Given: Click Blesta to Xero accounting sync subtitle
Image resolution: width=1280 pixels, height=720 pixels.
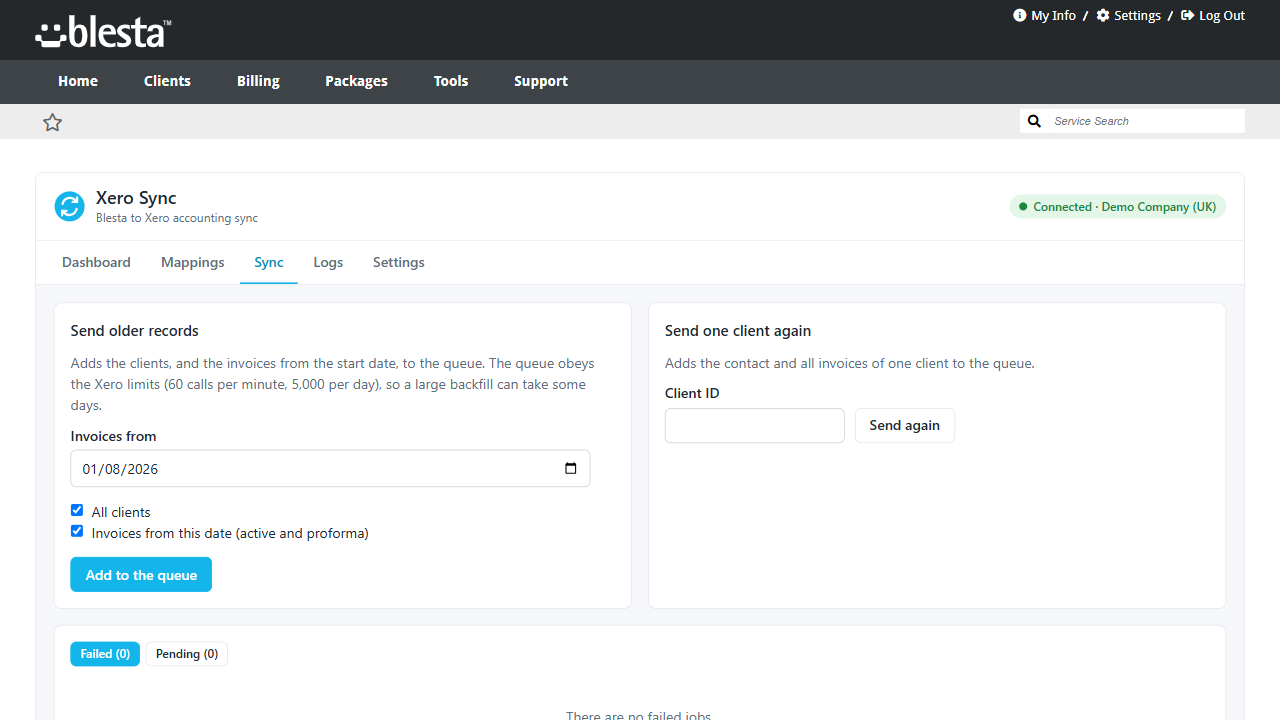Looking at the screenshot, I should click(177, 218).
